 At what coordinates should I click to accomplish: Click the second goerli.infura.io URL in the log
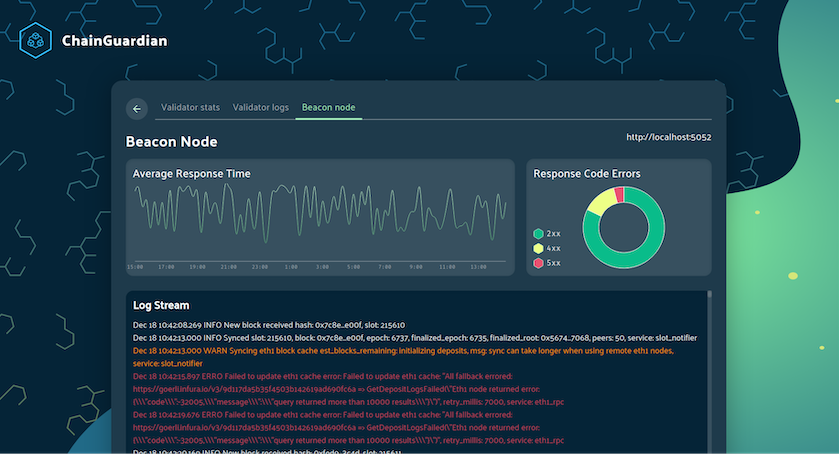point(244,428)
